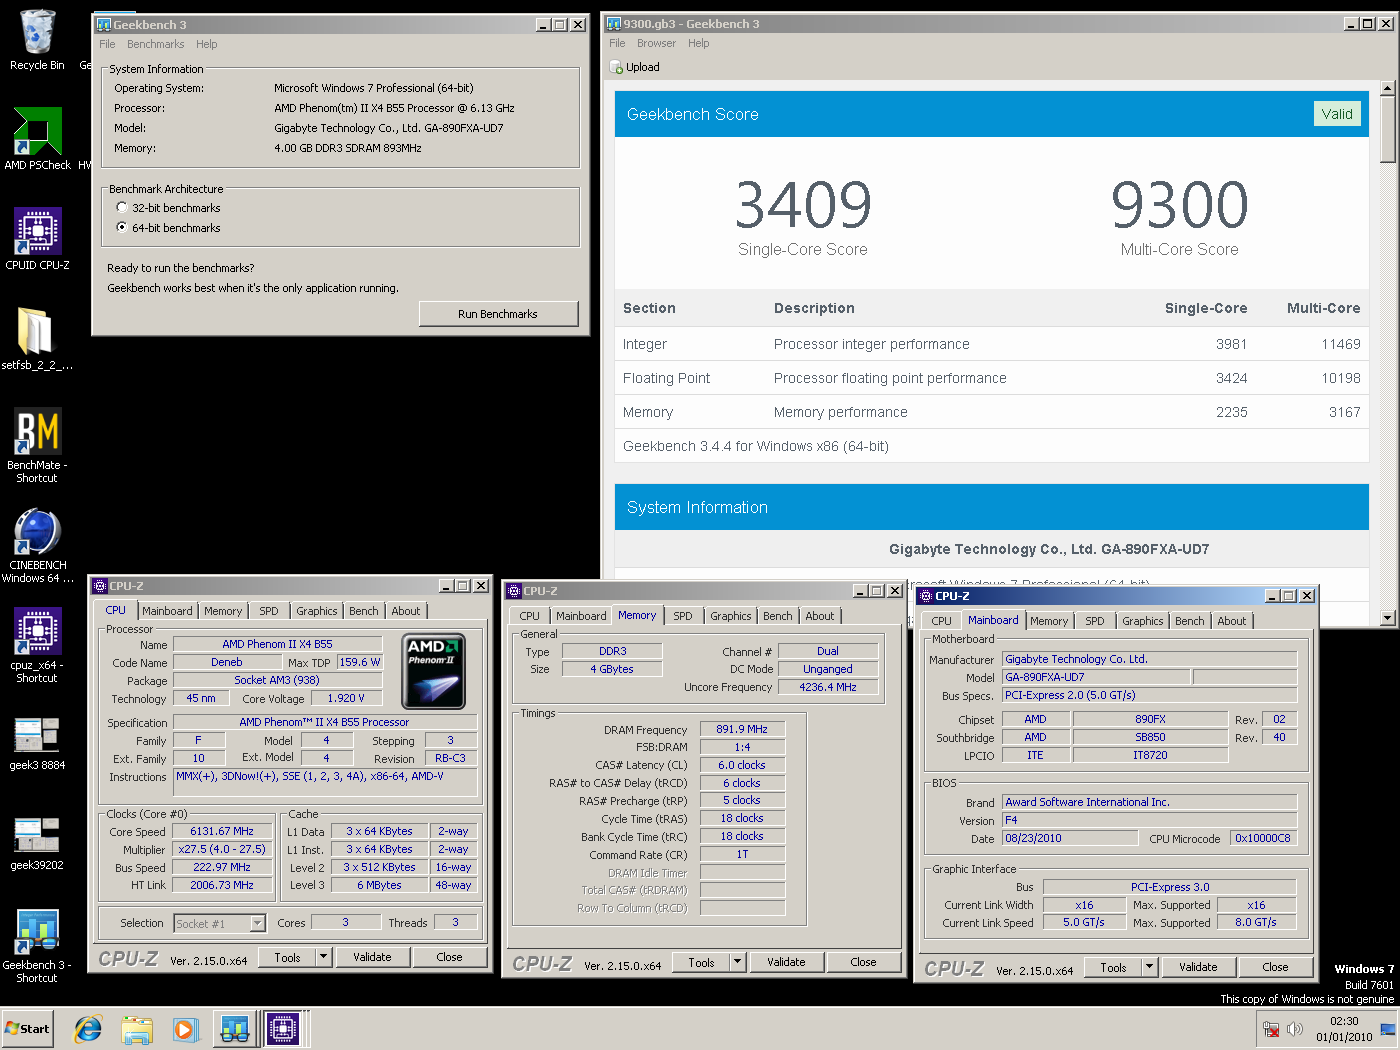Switch to Geekbench taskbar button
The height and width of the screenshot is (1050, 1400).
pos(235,1029)
